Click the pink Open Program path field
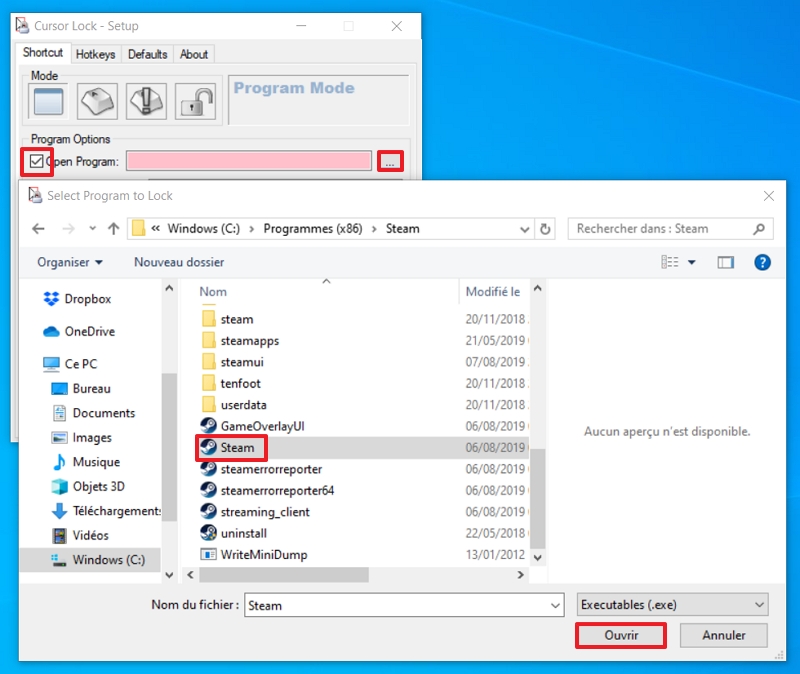The width and height of the screenshot is (800, 674). (x=248, y=161)
